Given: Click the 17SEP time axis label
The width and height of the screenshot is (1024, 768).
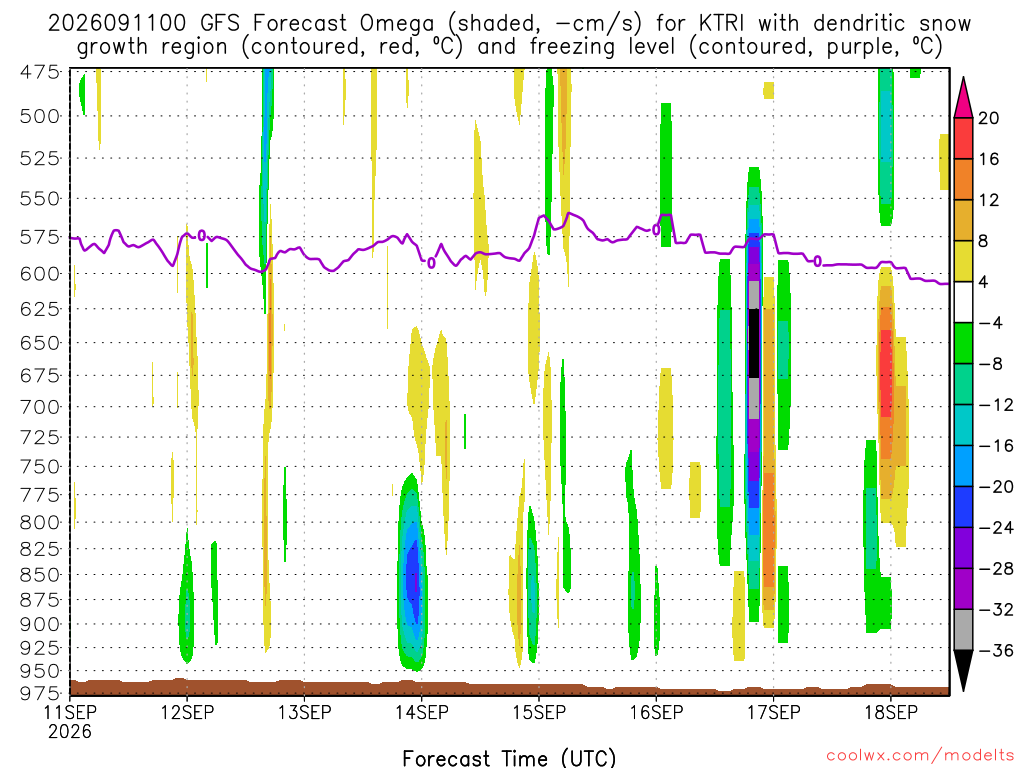Looking at the screenshot, I should tap(773, 712).
